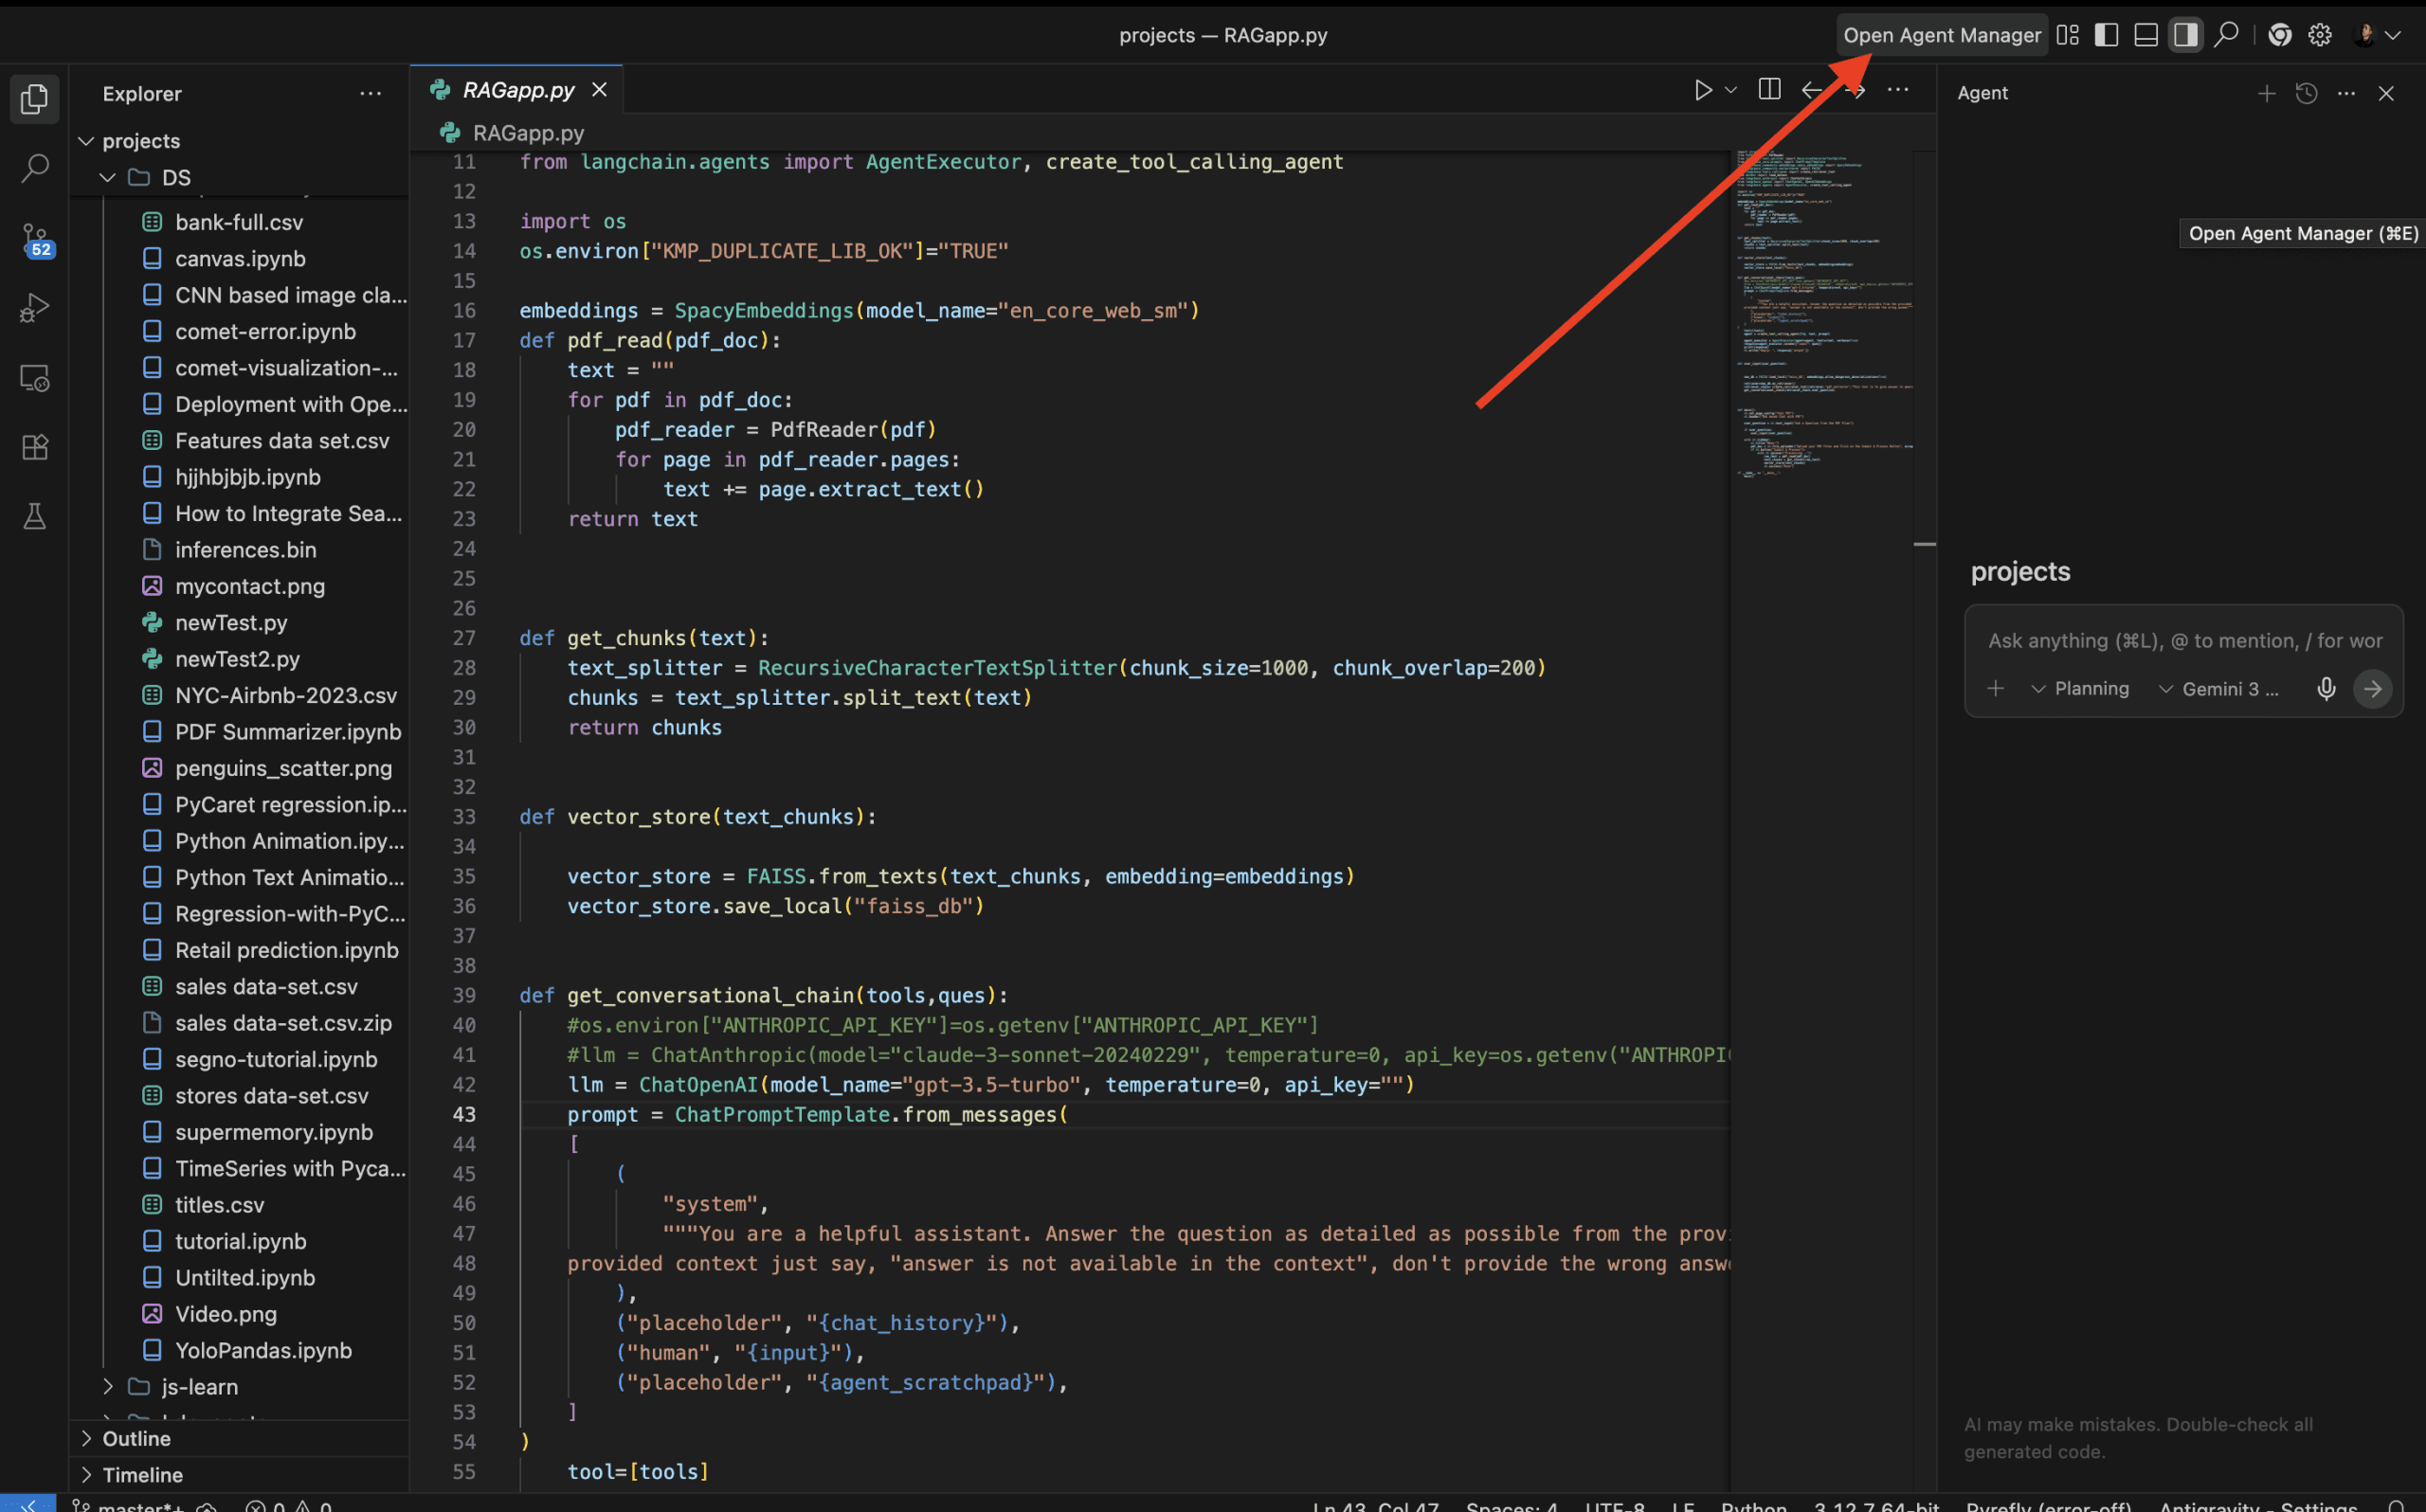Screen dimensions: 2426x1512
Task: Toggle the bottom panel visibility
Action: pos(2146,35)
